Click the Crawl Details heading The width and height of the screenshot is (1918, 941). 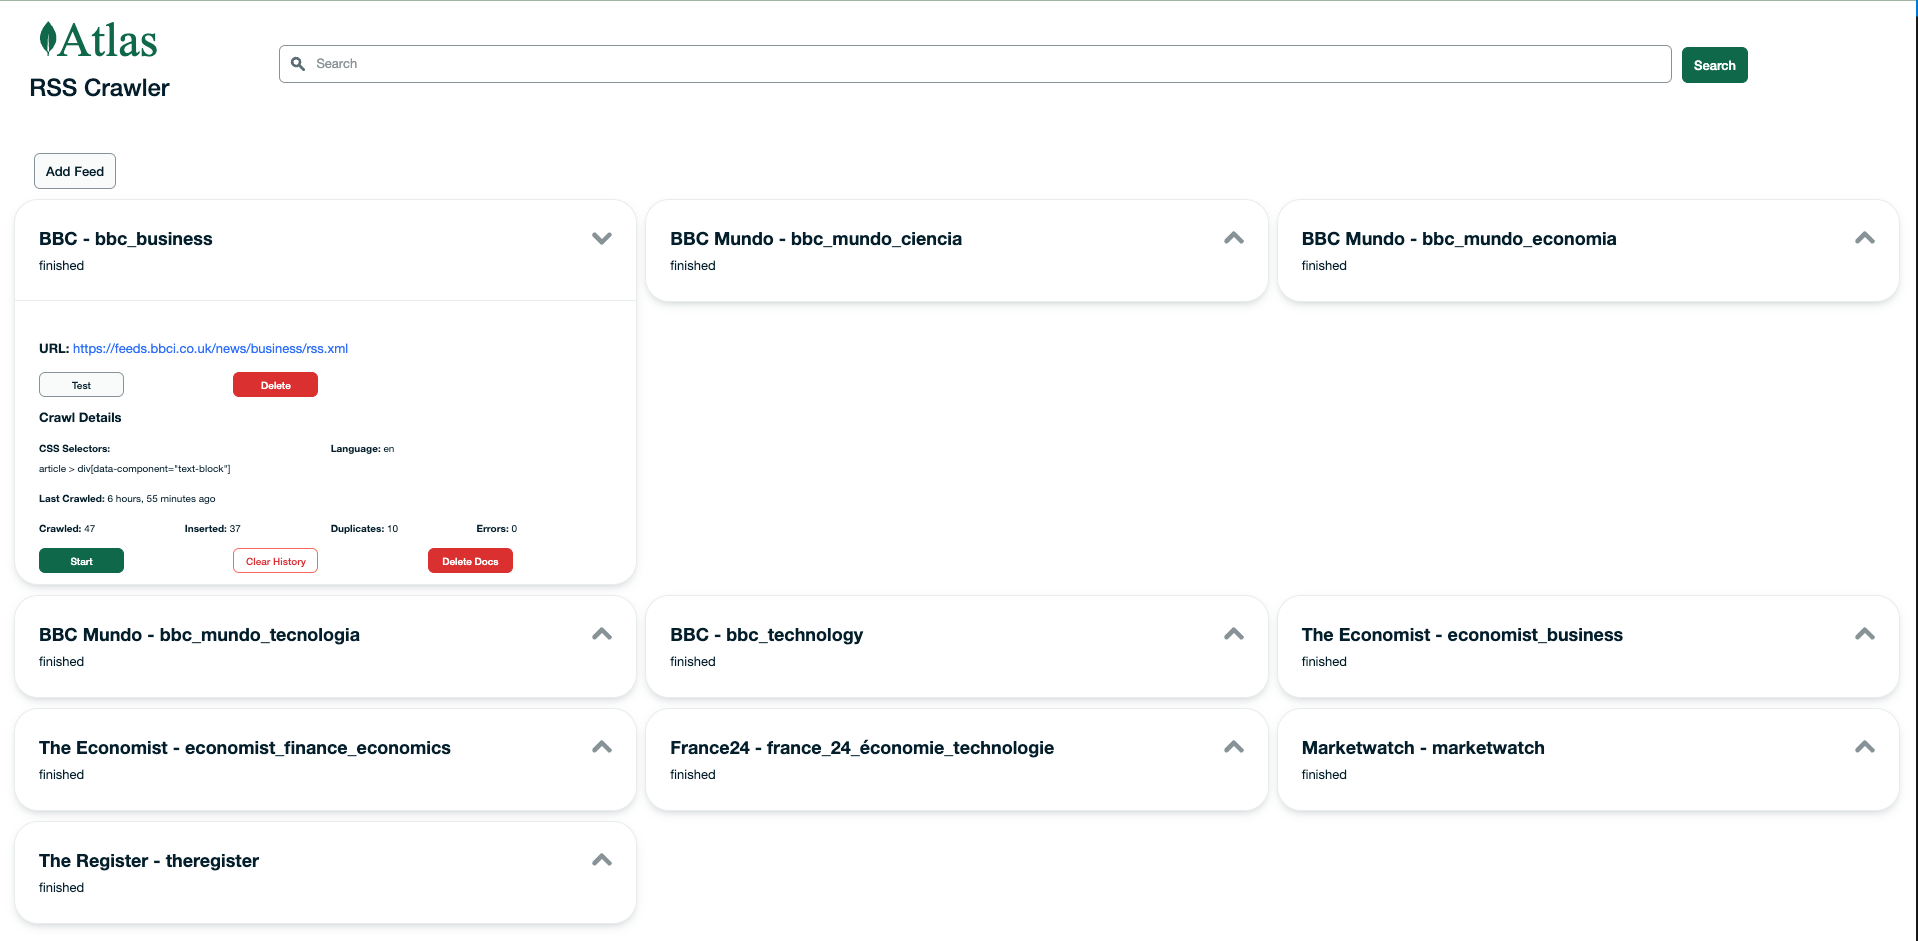click(80, 418)
